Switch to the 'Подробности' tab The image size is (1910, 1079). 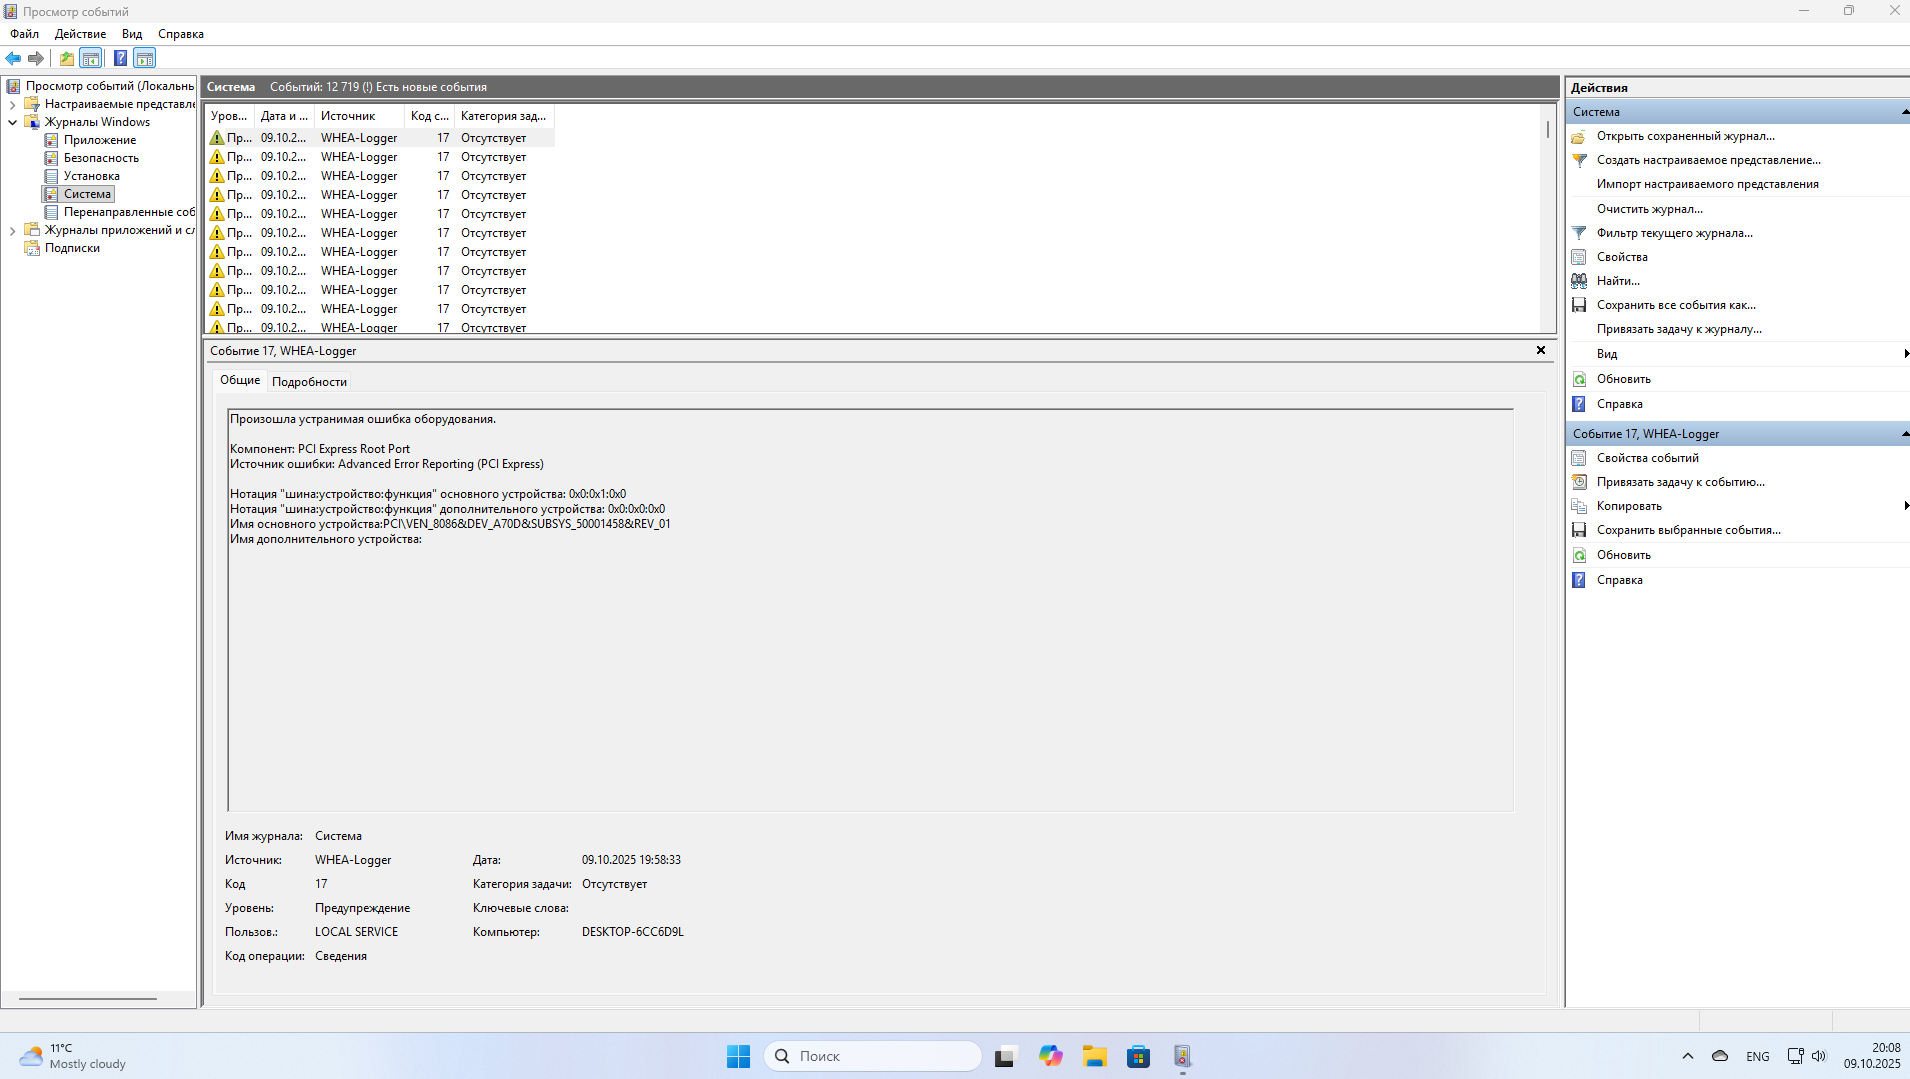click(x=309, y=382)
